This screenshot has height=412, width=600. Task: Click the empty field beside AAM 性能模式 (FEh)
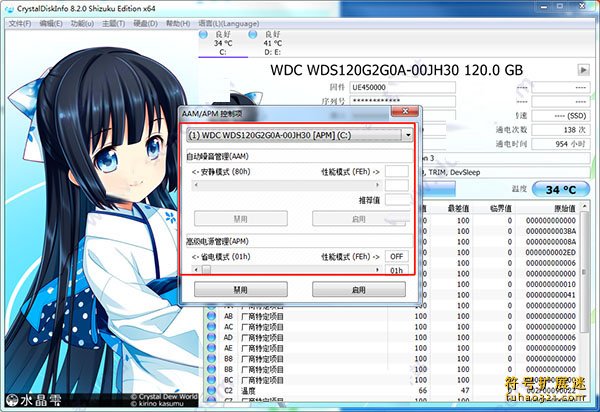coord(396,171)
